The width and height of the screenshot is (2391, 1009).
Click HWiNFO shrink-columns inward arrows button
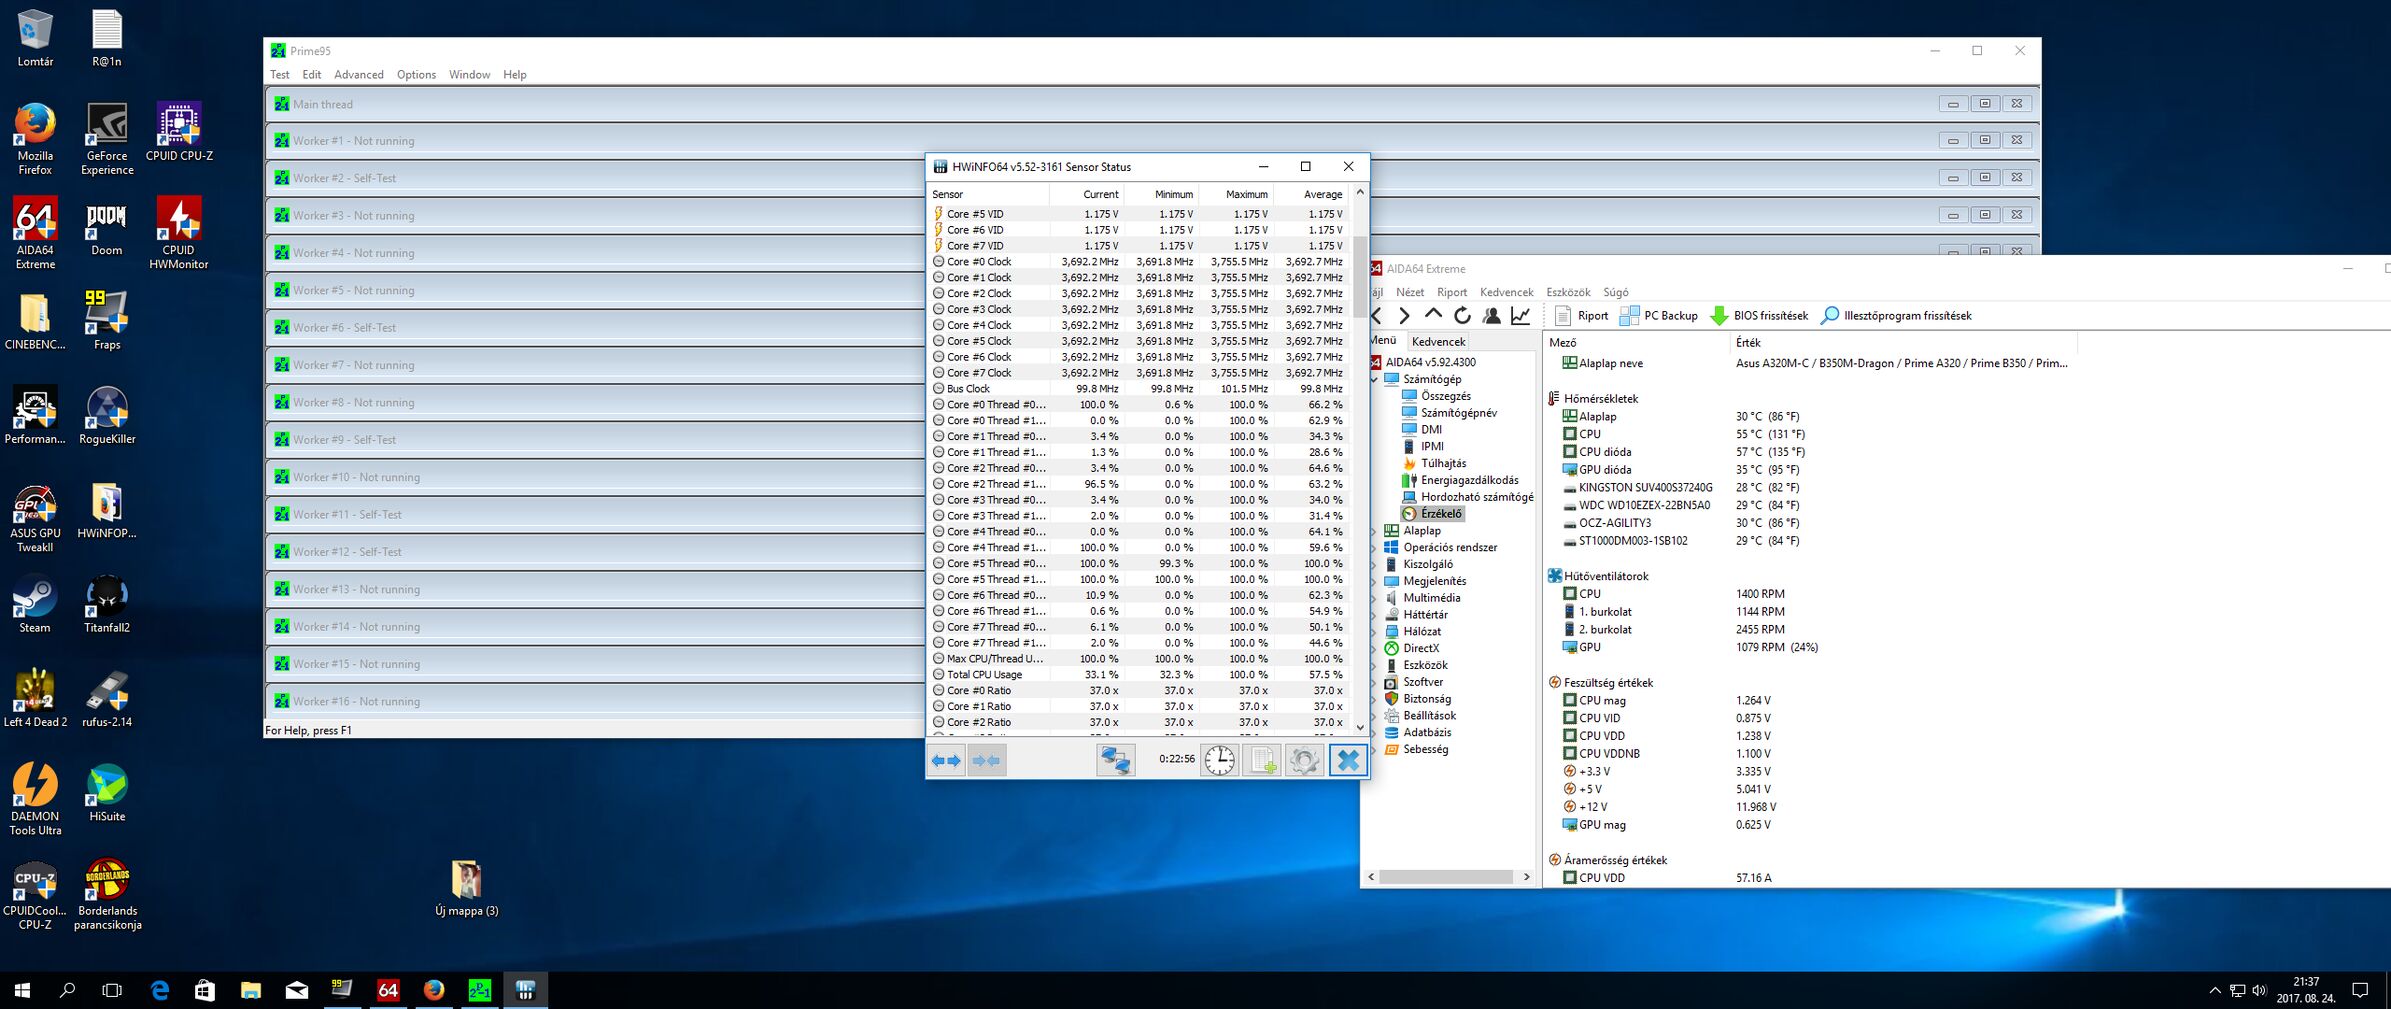pos(986,760)
